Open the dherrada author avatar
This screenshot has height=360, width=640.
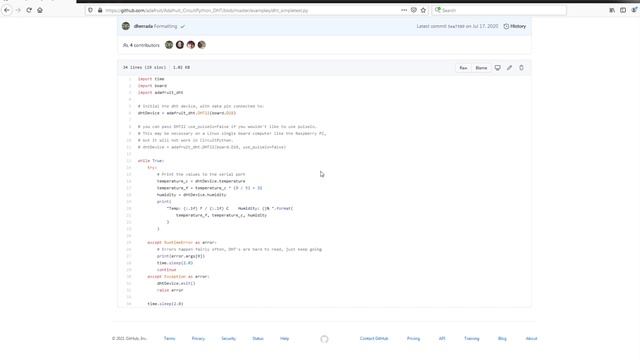tap(126, 26)
